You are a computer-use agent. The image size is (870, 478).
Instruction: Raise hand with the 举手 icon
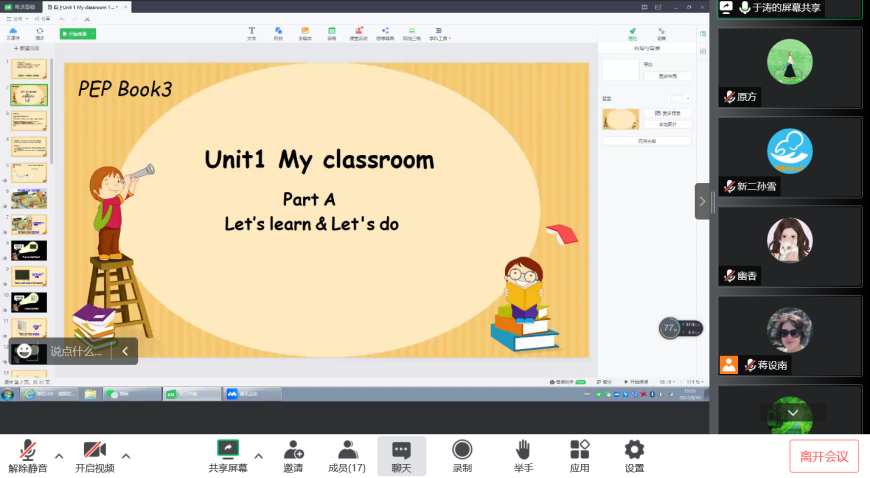pyautogui.click(x=523, y=456)
